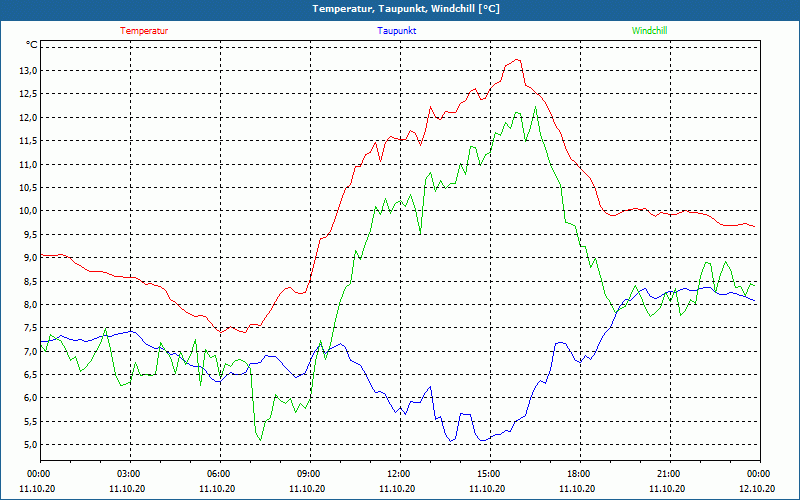This screenshot has height=500, width=800.
Task: Click the 06:00 time label on x-axis
Action: (x=220, y=474)
